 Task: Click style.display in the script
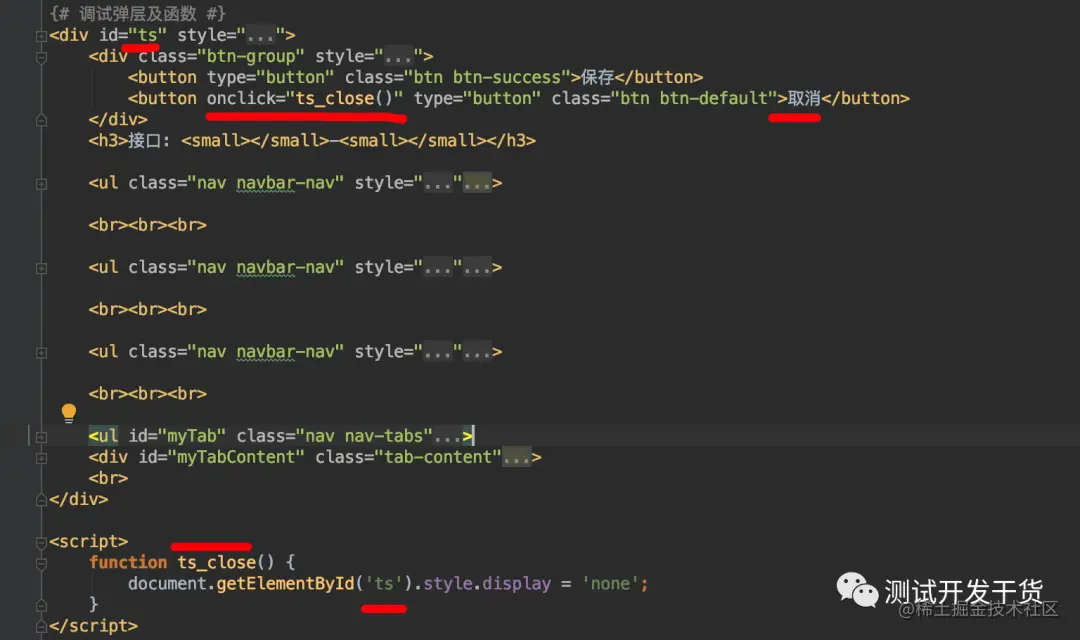pos(487,584)
